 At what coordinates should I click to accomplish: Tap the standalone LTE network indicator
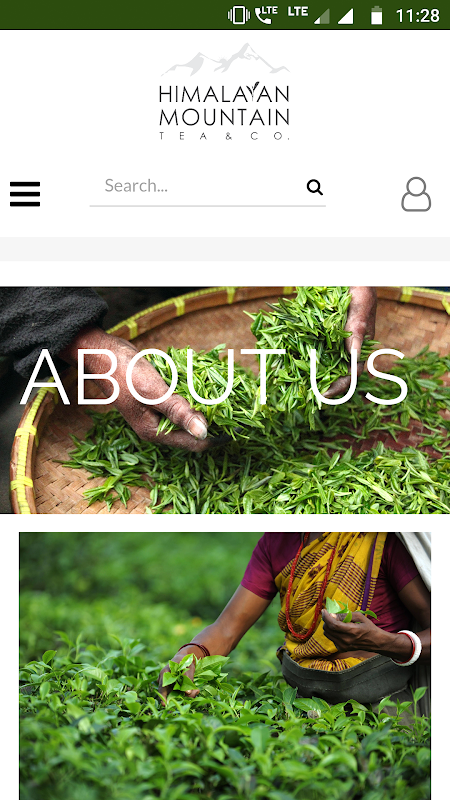coord(297,11)
